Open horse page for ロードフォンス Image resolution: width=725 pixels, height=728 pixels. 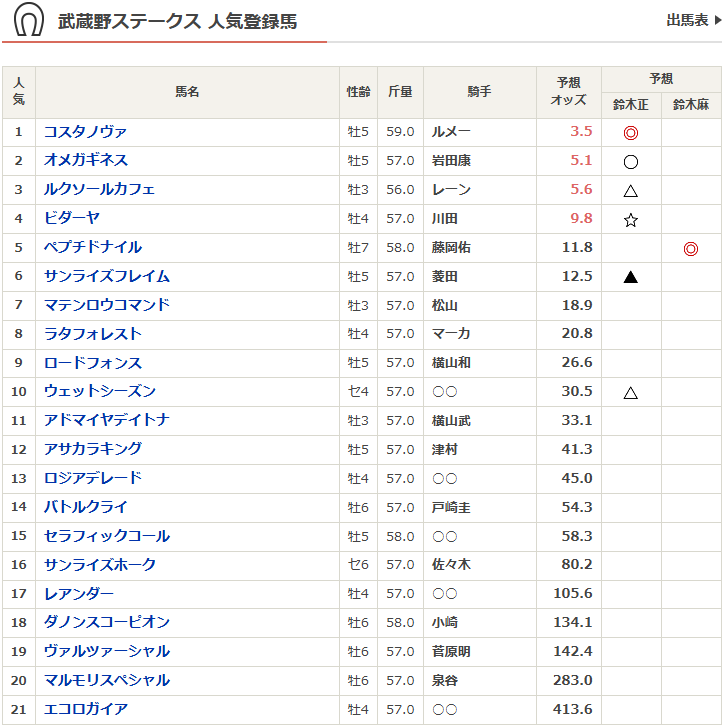click(x=93, y=363)
